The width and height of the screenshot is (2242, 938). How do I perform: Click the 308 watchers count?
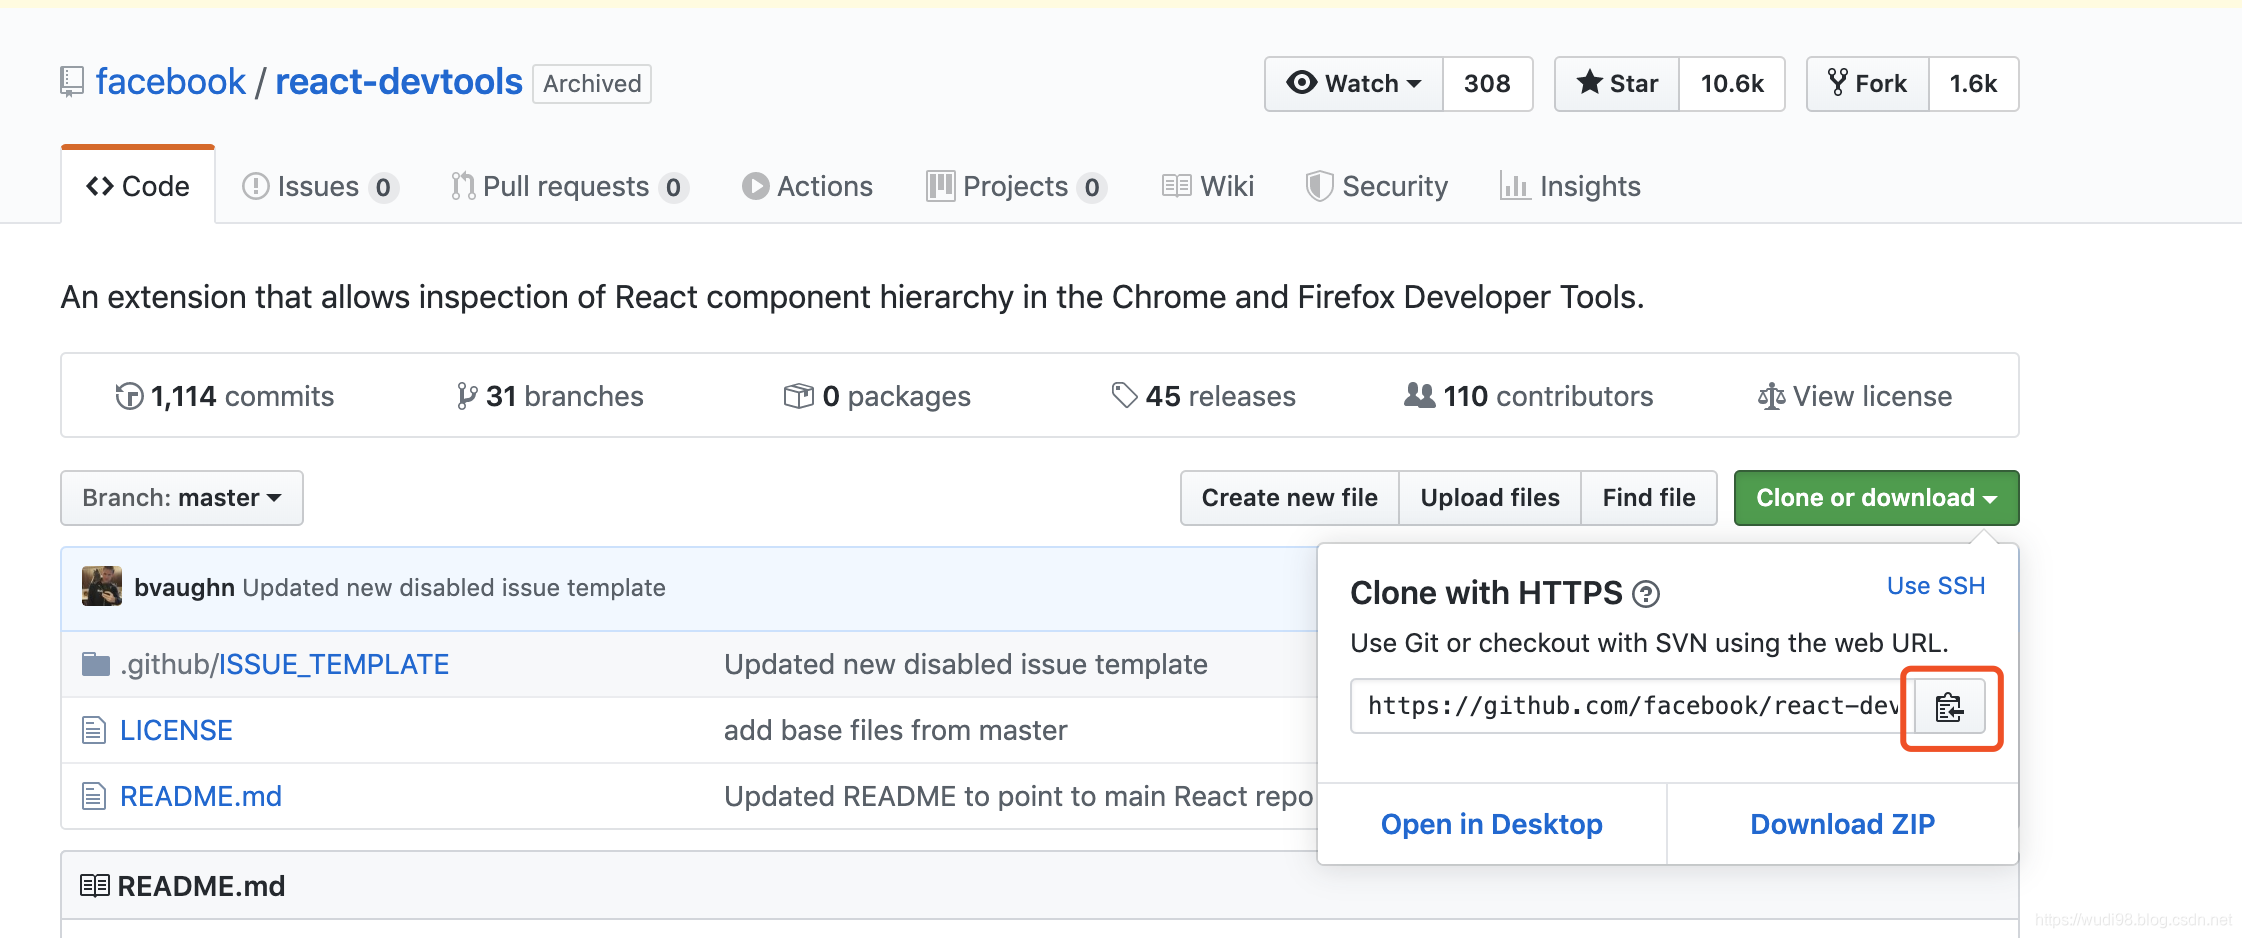point(1487,84)
